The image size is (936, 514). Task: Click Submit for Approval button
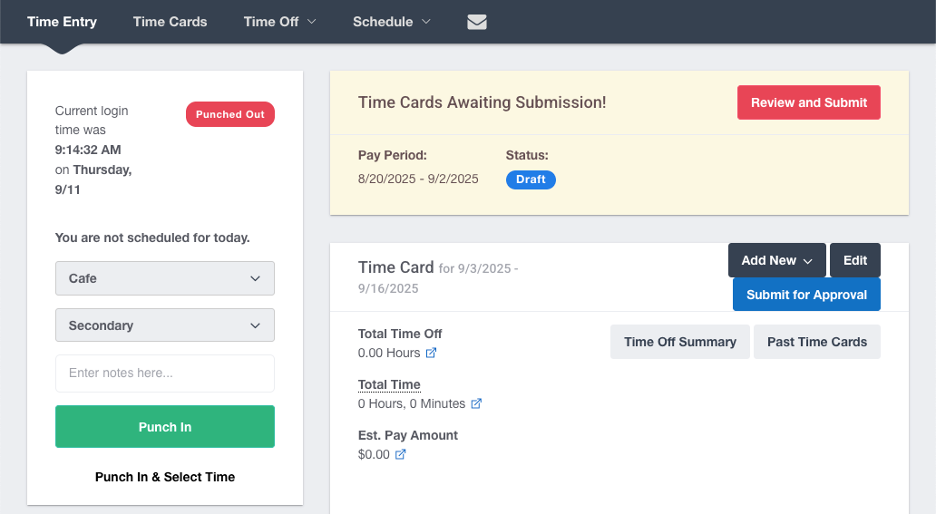(x=806, y=295)
